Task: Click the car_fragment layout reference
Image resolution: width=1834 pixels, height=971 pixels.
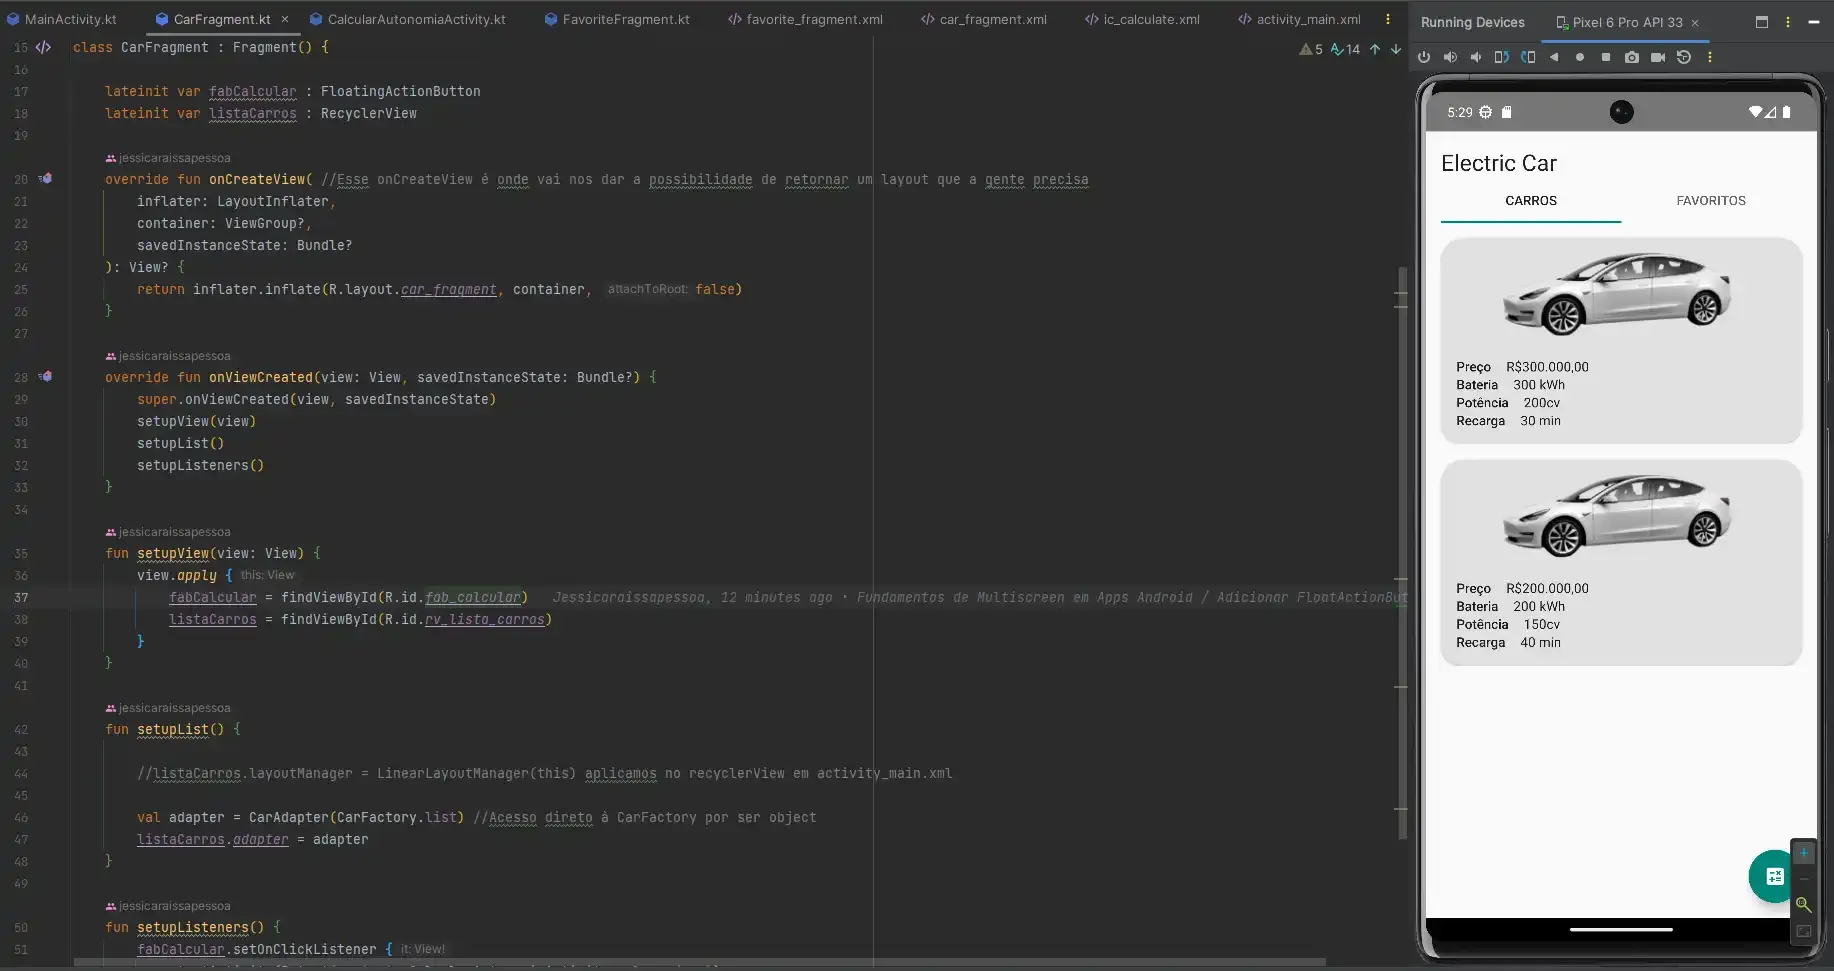Action: (448, 289)
